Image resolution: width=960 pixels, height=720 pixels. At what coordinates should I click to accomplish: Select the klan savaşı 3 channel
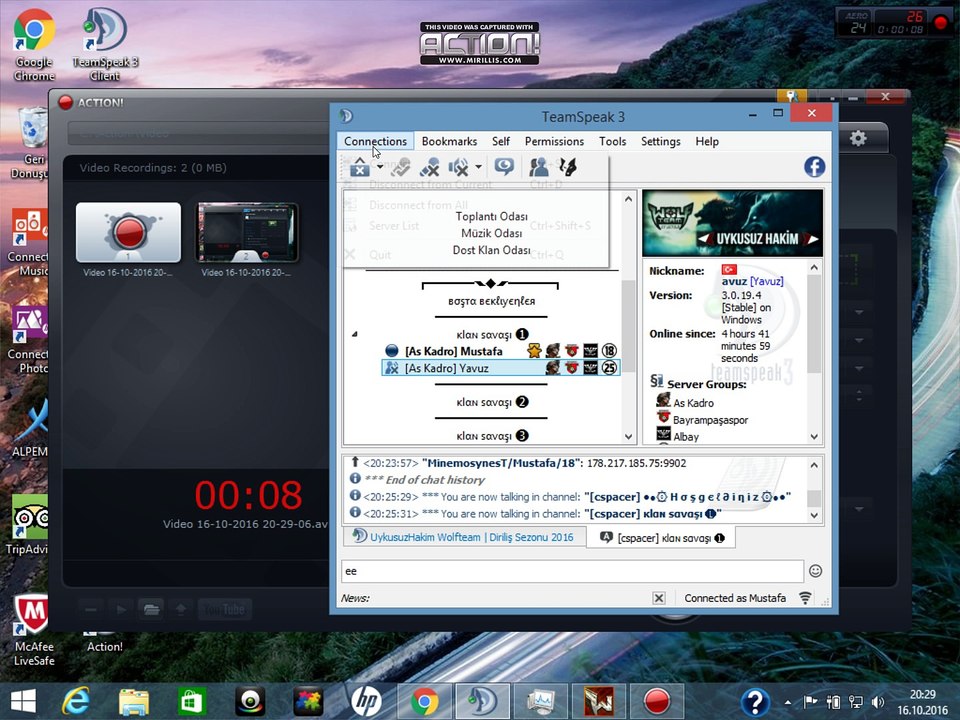point(492,436)
